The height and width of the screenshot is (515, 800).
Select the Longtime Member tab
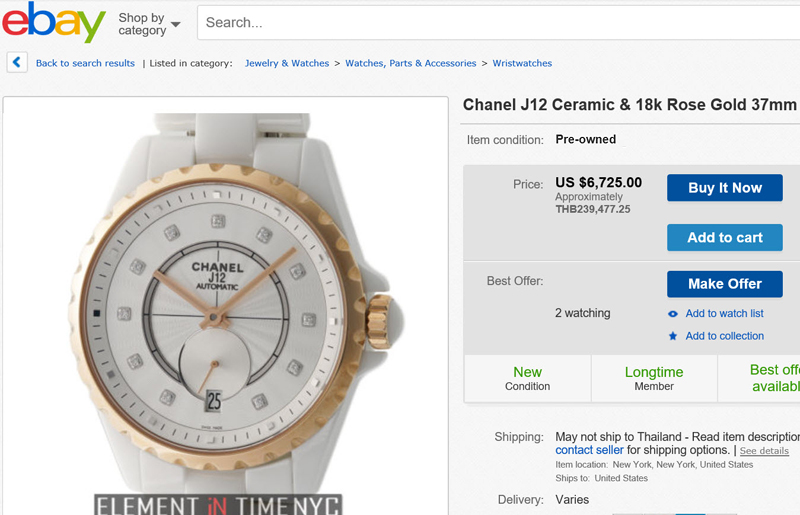654,378
